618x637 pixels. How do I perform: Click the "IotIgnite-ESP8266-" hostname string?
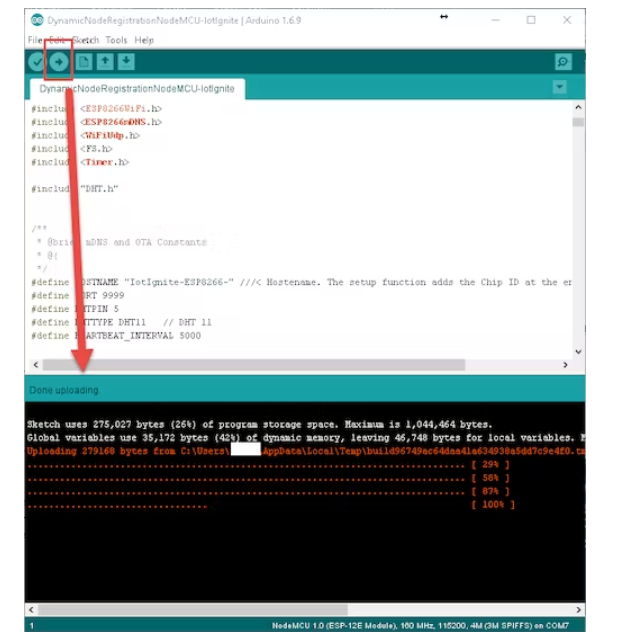pyautogui.click(x=179, y=282)
